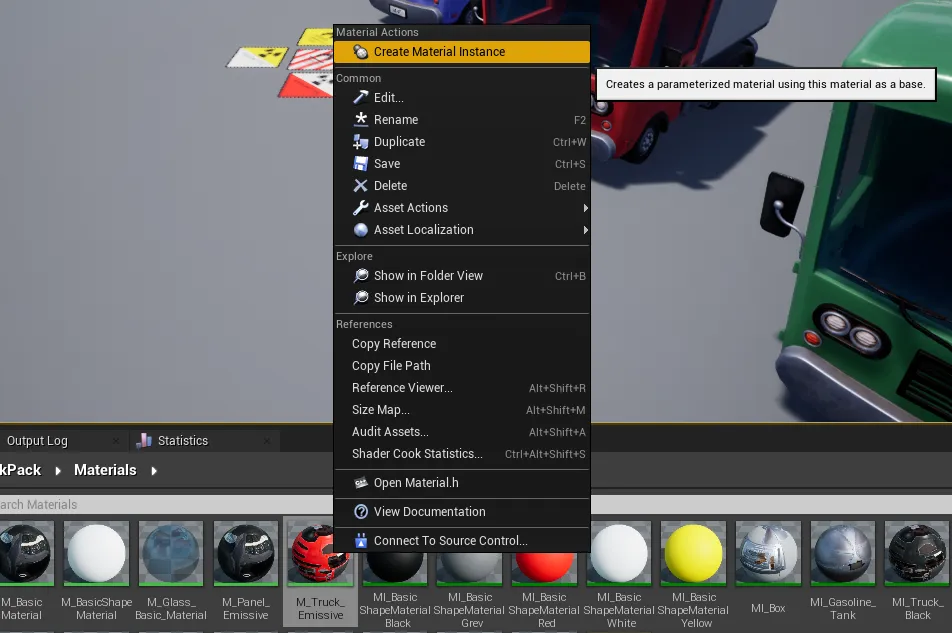The height and width of the screenshot is (633, 952).
Task: Select the Edit pencil icon
Action: [x=361, y=97]
